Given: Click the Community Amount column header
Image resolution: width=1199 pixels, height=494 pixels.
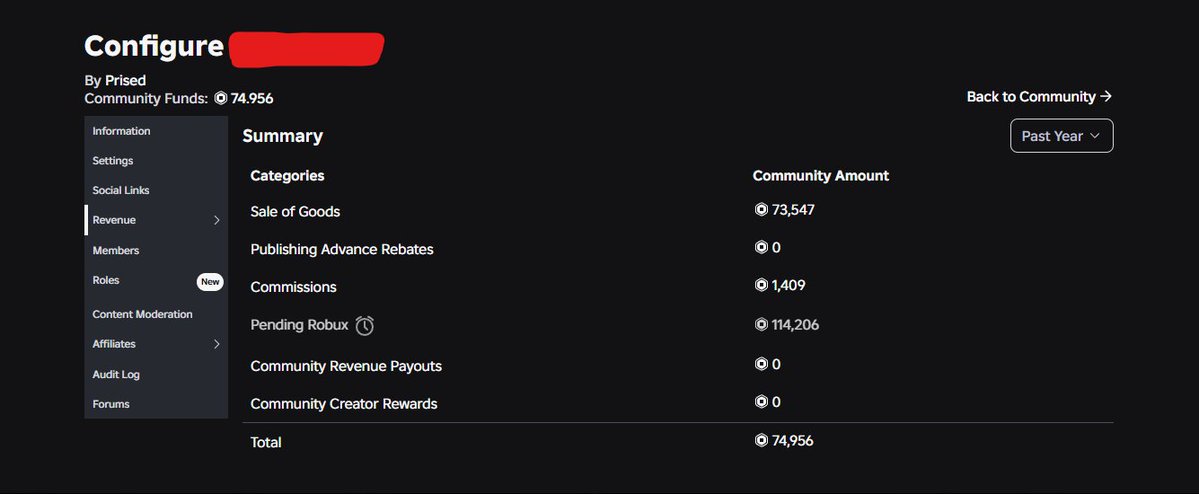Looking at the screenshot, I should (x=820, y=176).
